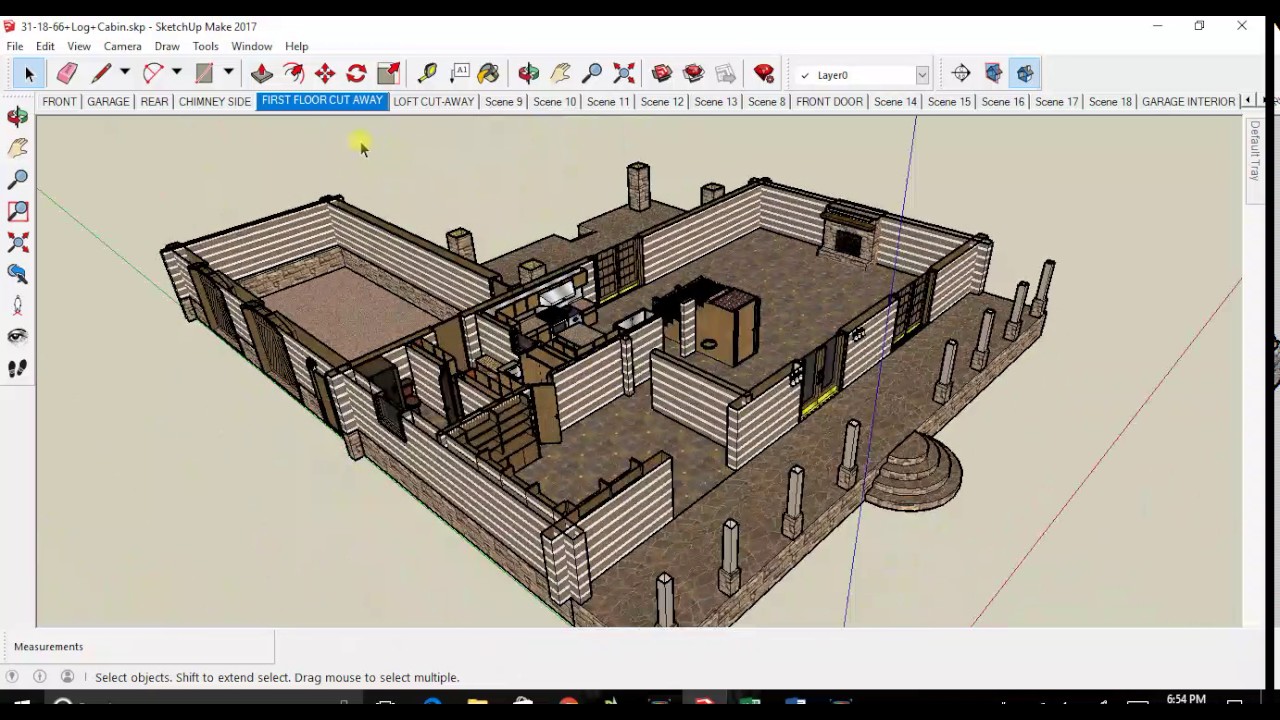Viewport: 1280px width, 720px height.
Task: Activate the Look Around eye tool
Action: pyautogui.click(x=18, y=337)
